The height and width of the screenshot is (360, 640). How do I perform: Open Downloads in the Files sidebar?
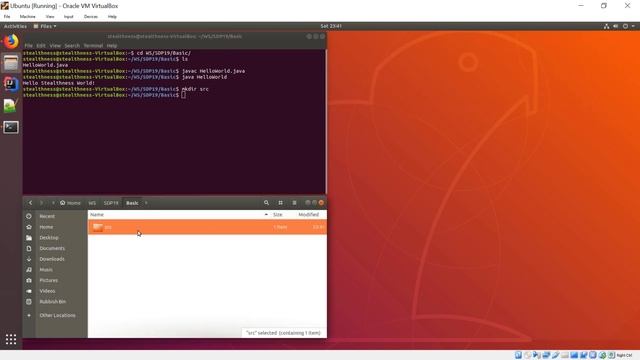click(x=52, y=259)
